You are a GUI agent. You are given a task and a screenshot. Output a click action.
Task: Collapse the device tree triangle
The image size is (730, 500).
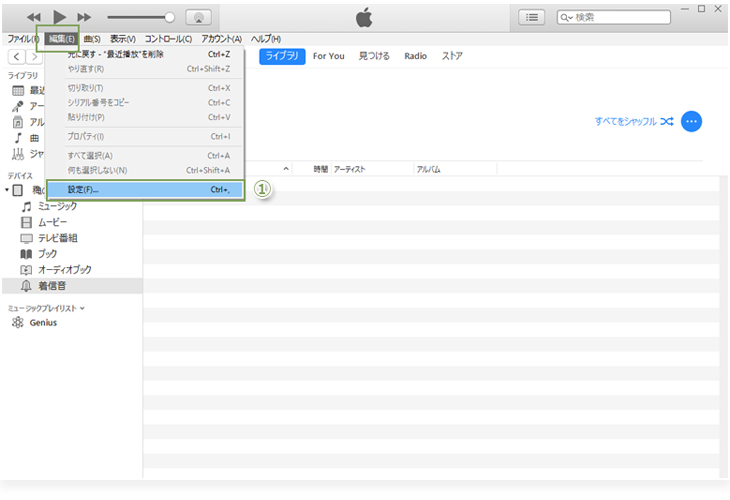tap(7, 190)
